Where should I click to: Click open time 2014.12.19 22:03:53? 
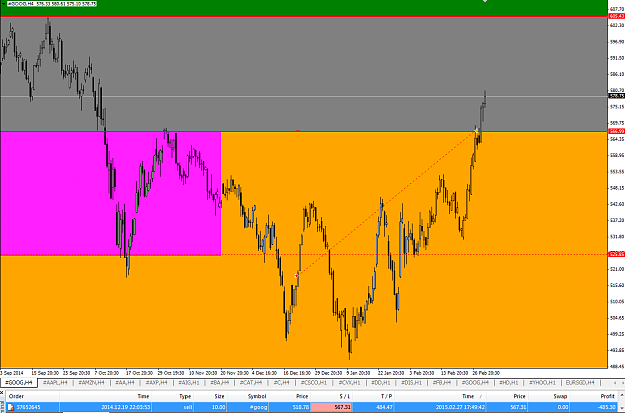126,407
